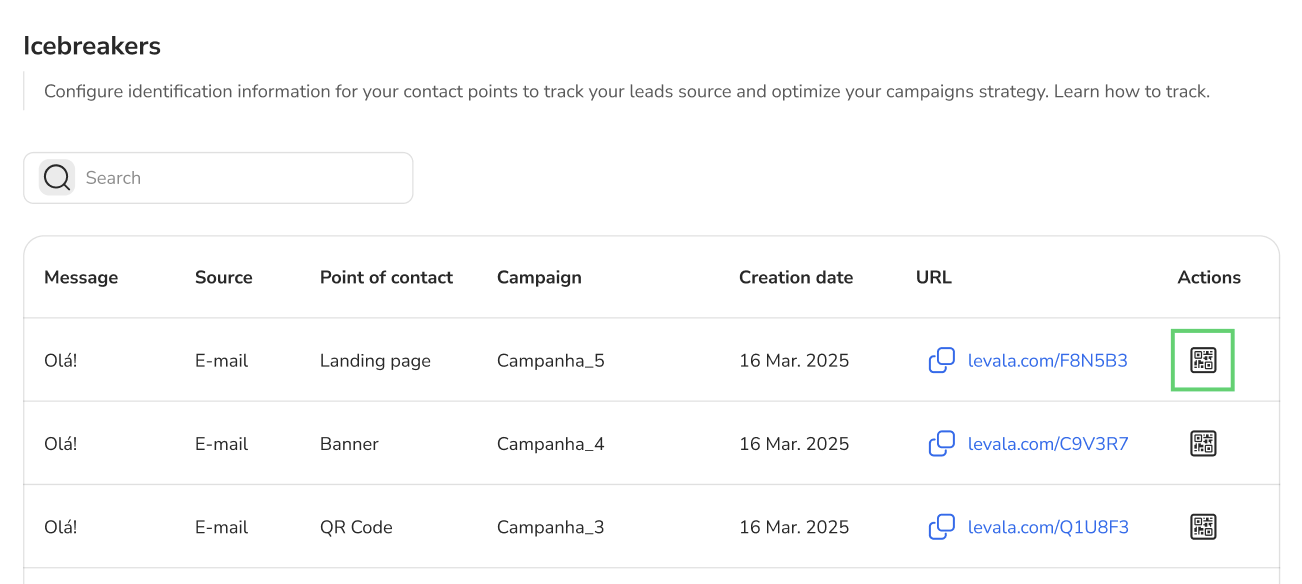Click the Campaign column header

(539, 278)
